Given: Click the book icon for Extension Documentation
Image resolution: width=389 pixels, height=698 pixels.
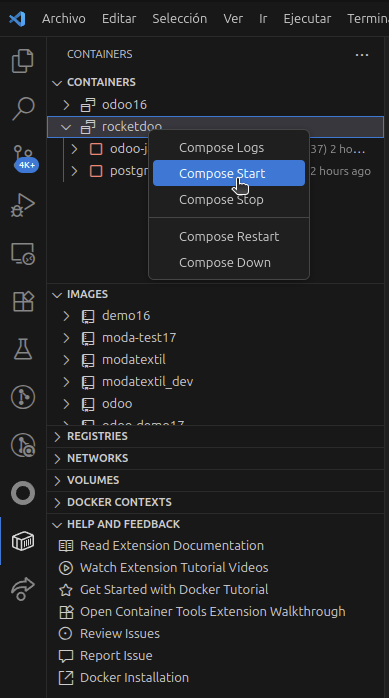Looking at the screenshot, I should [x=66, y=546].
